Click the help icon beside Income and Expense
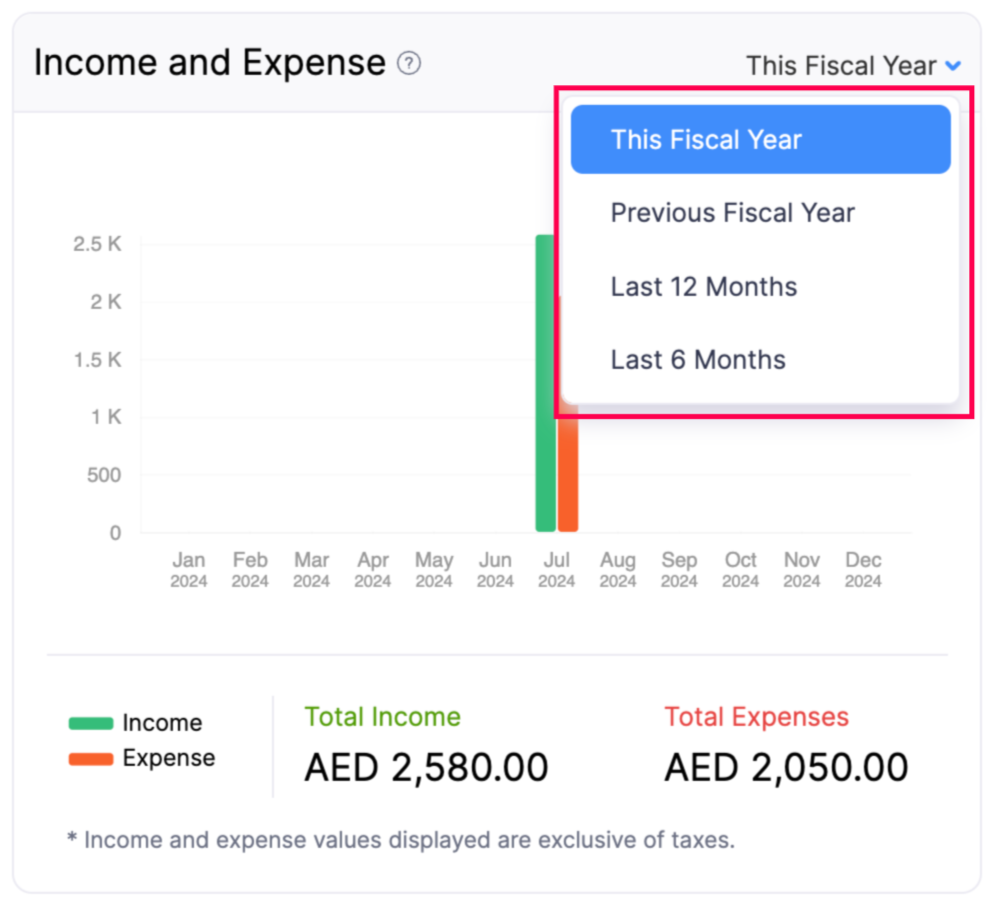 click(x=409, y=62)
